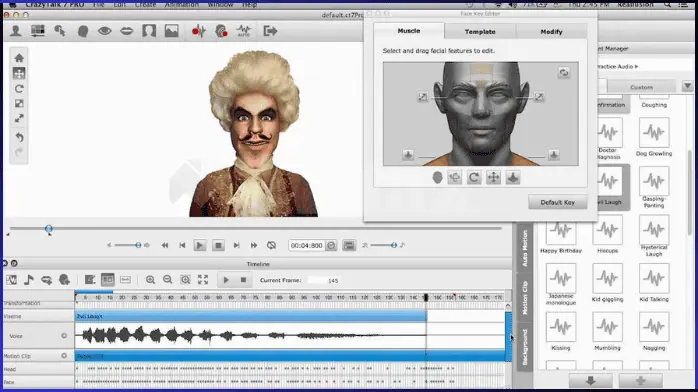Expand Practice Audio path arrow
Screen dimensions: 698x392
[x=637, y=66]
